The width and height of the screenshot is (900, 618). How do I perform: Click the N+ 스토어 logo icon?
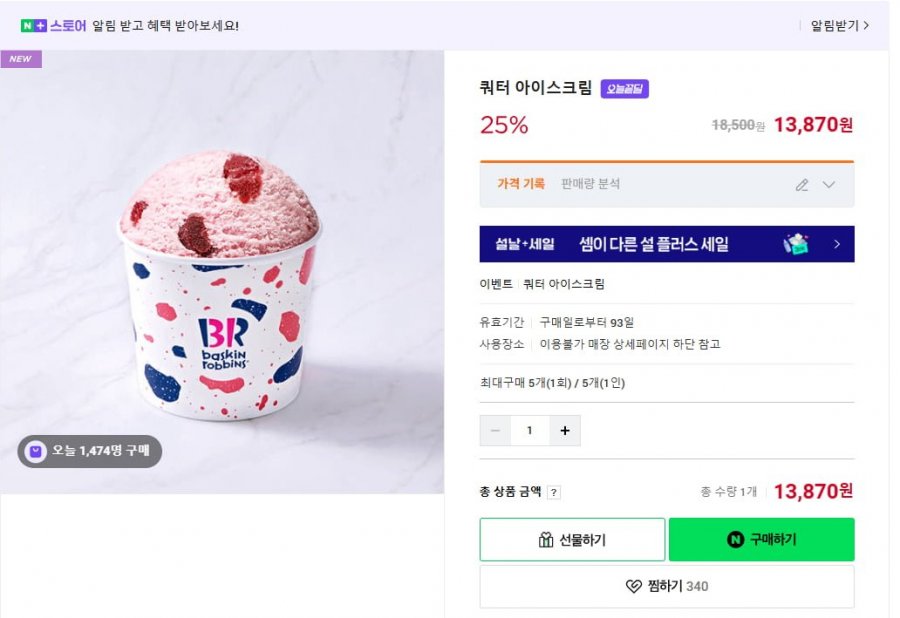point(34,25)
